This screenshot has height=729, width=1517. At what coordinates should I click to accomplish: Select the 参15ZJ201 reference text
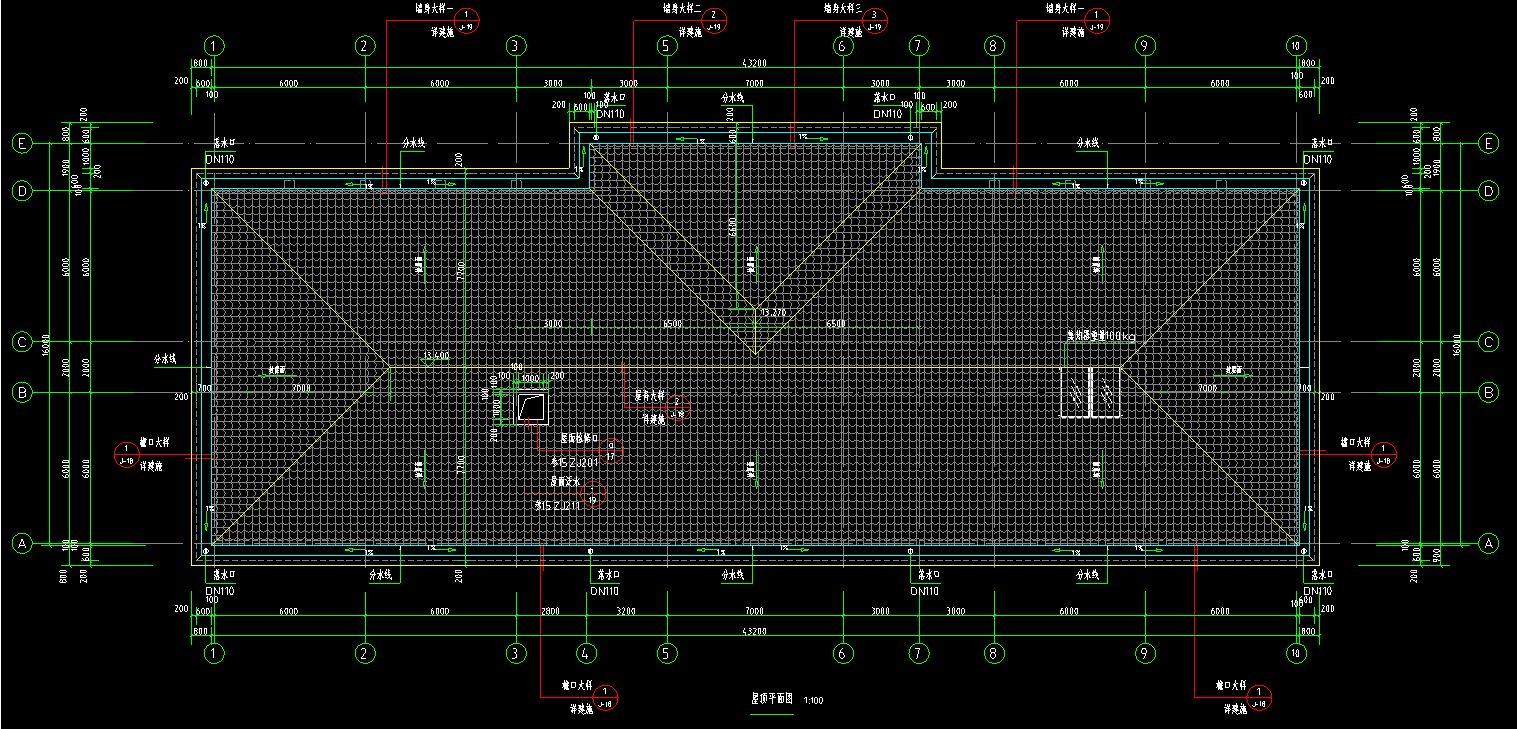point(573,462)
